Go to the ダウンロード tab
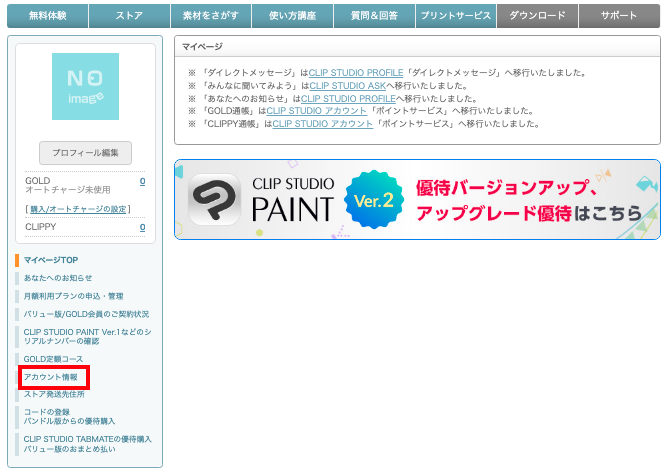670x474 pixels. (x=538, y=16)
